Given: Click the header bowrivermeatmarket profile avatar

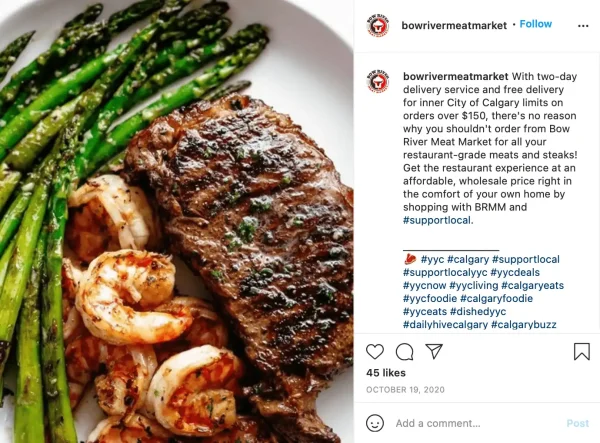Looking at the screenshot, I should [x=378, y=26].
